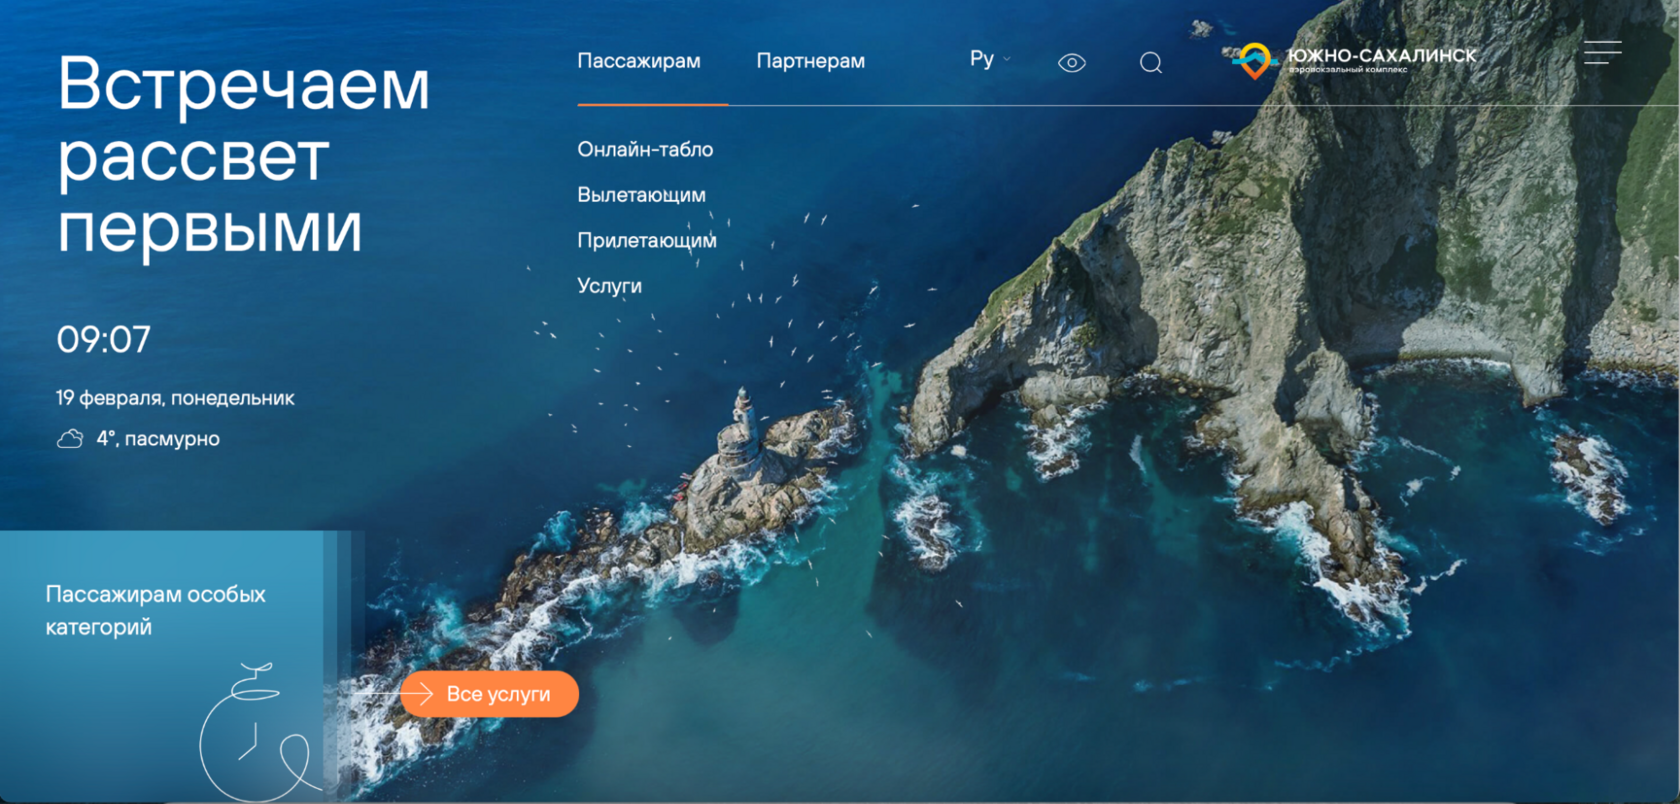This screenshot has height=804, width=1680.
Task: Click the cloudy weather icon
Action: [x=70, y=438]
